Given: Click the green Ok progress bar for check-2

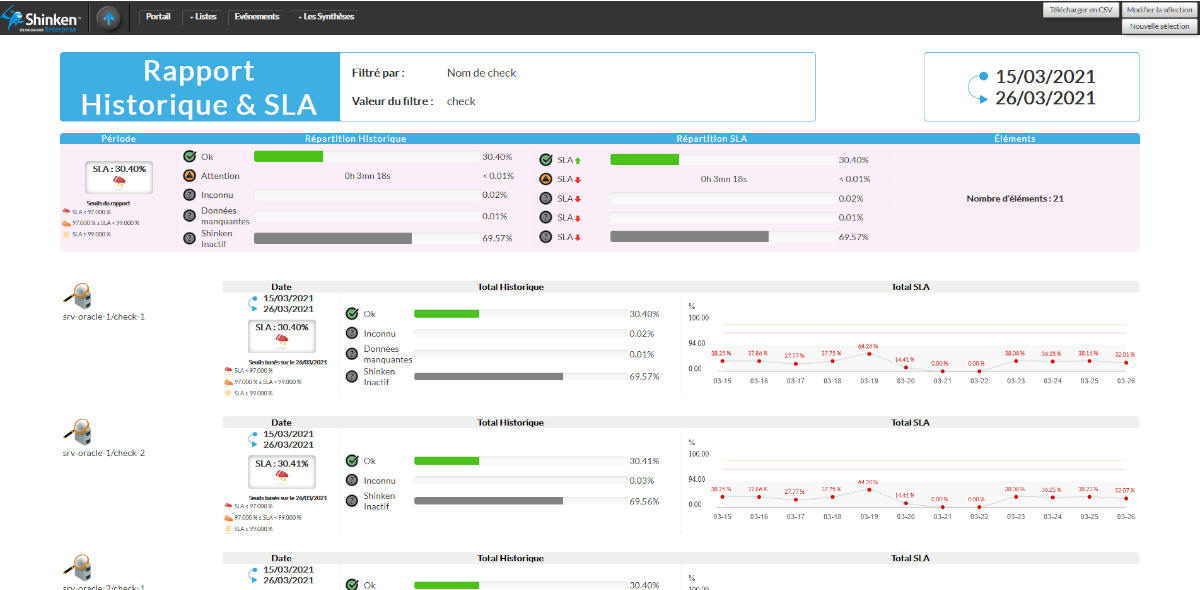Looking at the screenshot, I should coord(446,461).
